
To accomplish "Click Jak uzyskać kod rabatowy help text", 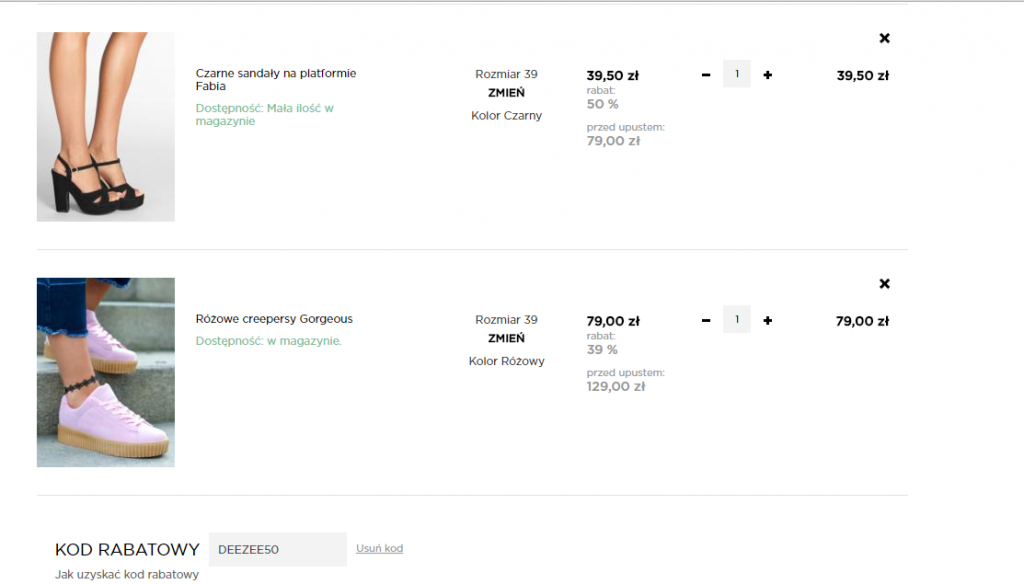I will 127,574.
